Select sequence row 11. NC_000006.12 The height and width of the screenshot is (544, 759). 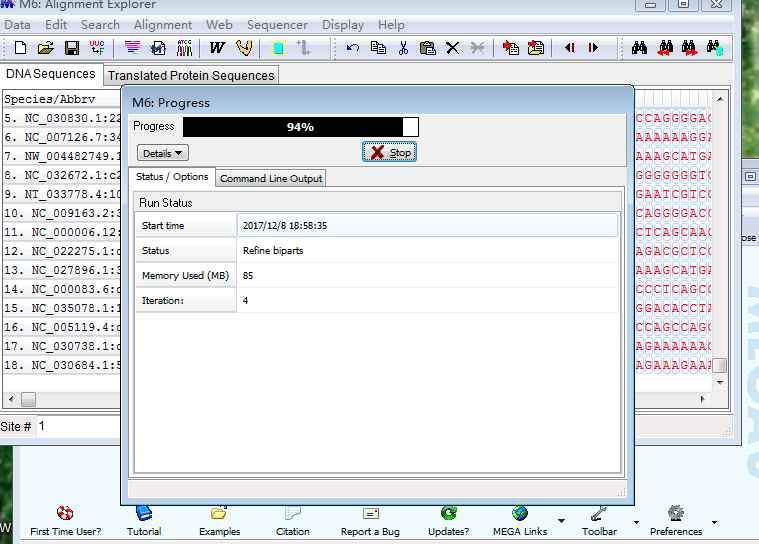tap(61, 232)
